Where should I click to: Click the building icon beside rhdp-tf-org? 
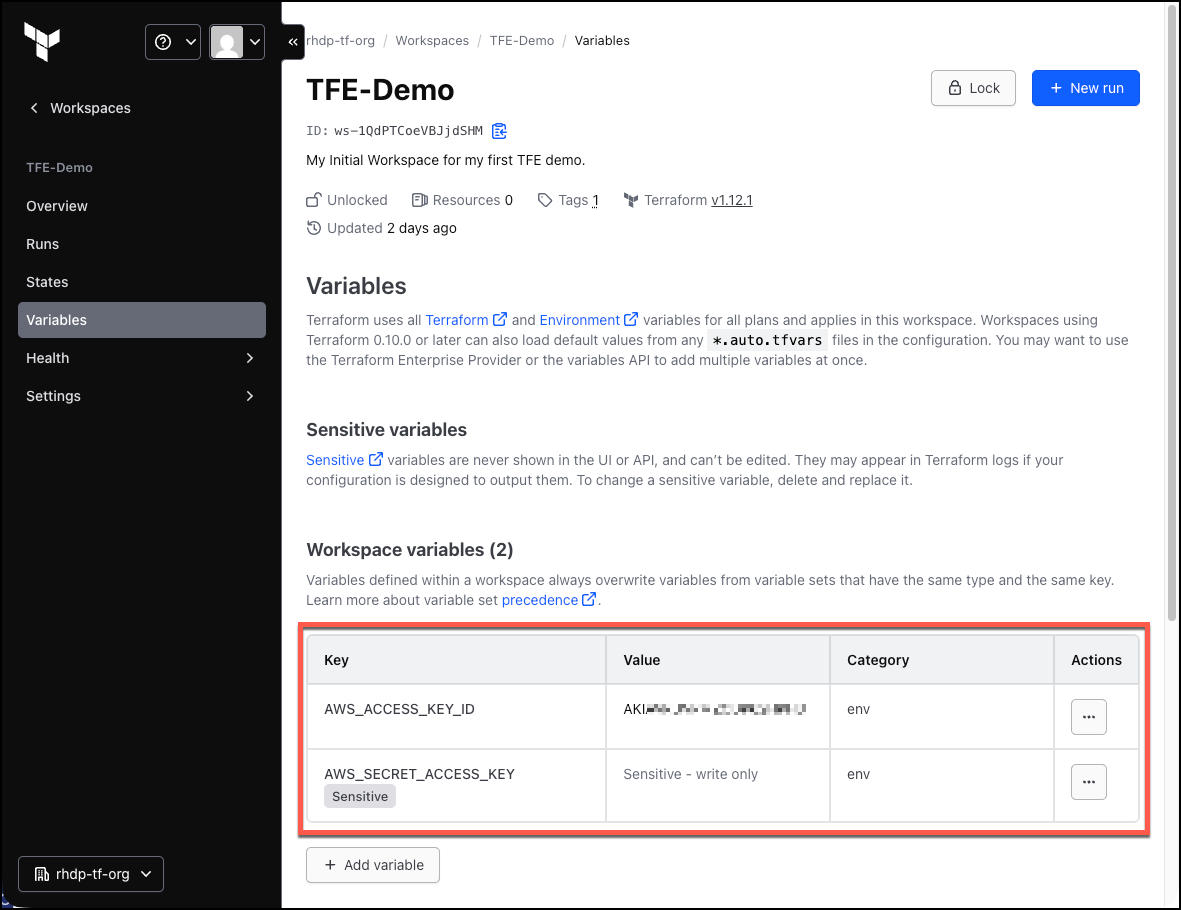tap(42, 874)
